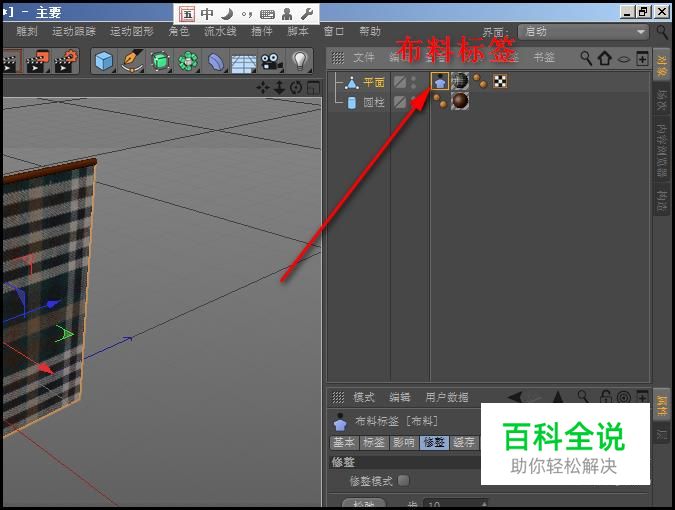
Task: Open the 角色 menu
Action: pyautogui.click(x=179, y=31)
